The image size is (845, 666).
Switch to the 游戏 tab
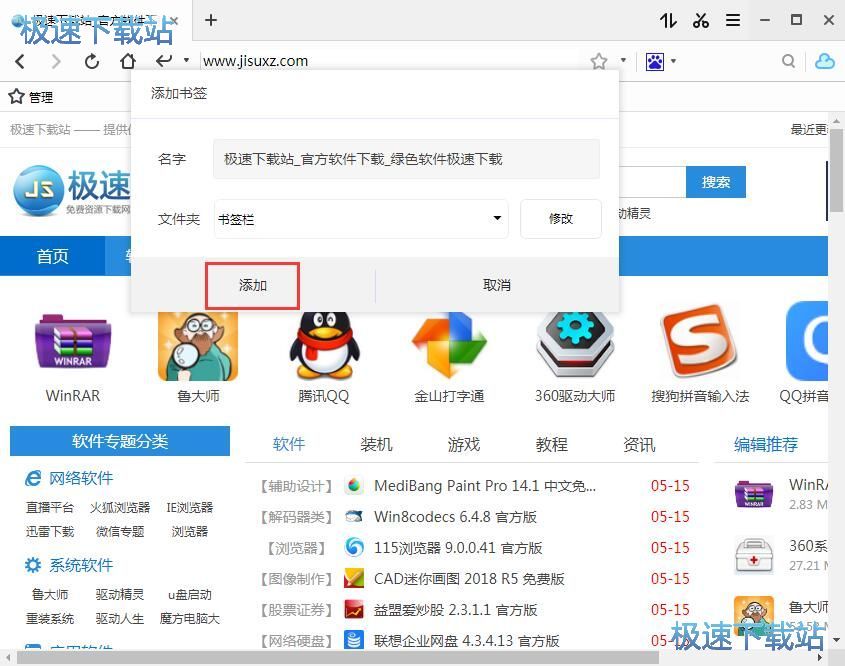pos(463,445)
